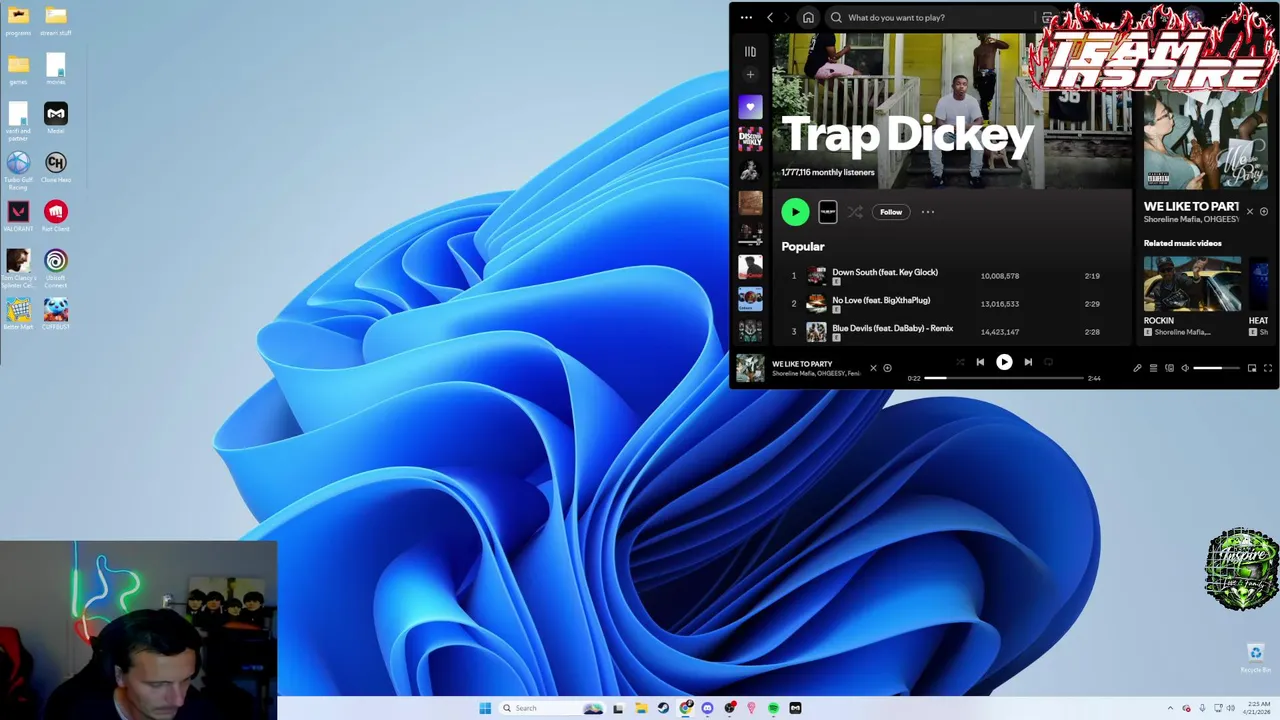Click the taskbar Search box
The height and width of the screenshot is (720, 1280).
[x=553, y=708]
